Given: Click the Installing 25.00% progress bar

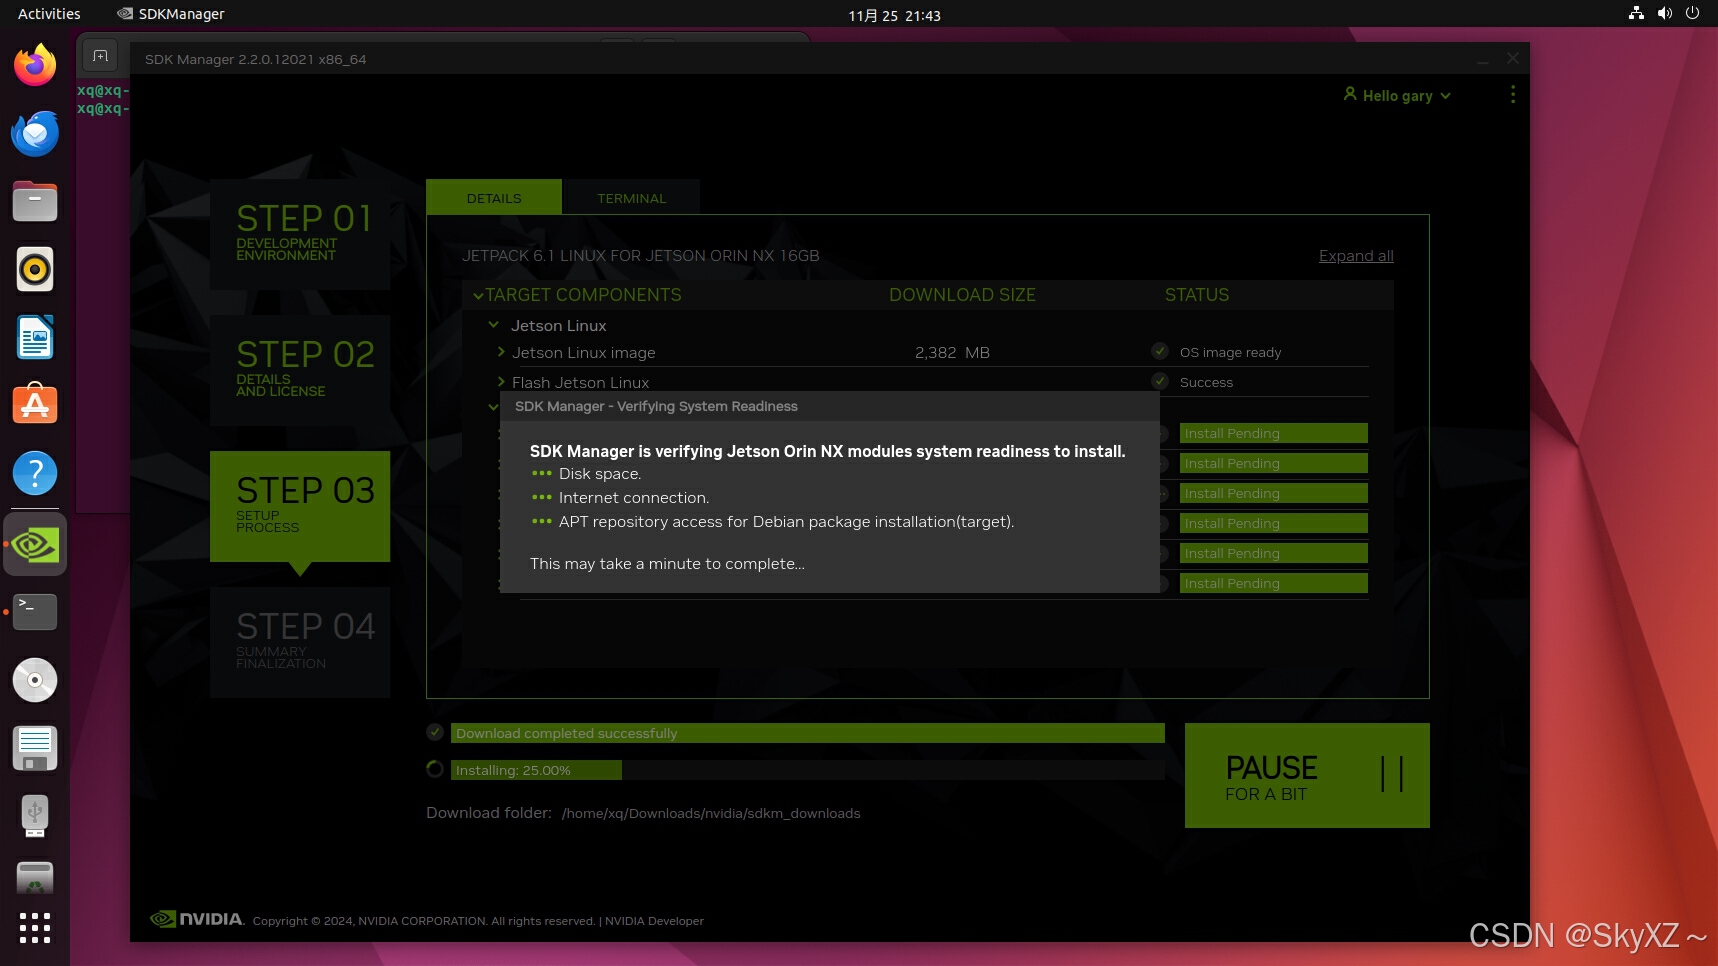Looking at the screenshot, I should pyautogui.click(x=808, y=770).
